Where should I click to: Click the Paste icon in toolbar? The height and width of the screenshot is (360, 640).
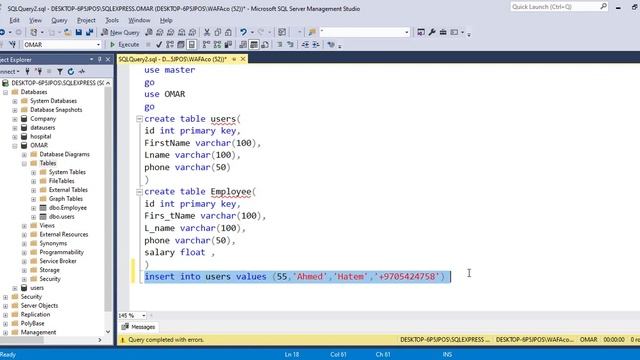pos(228,32)
